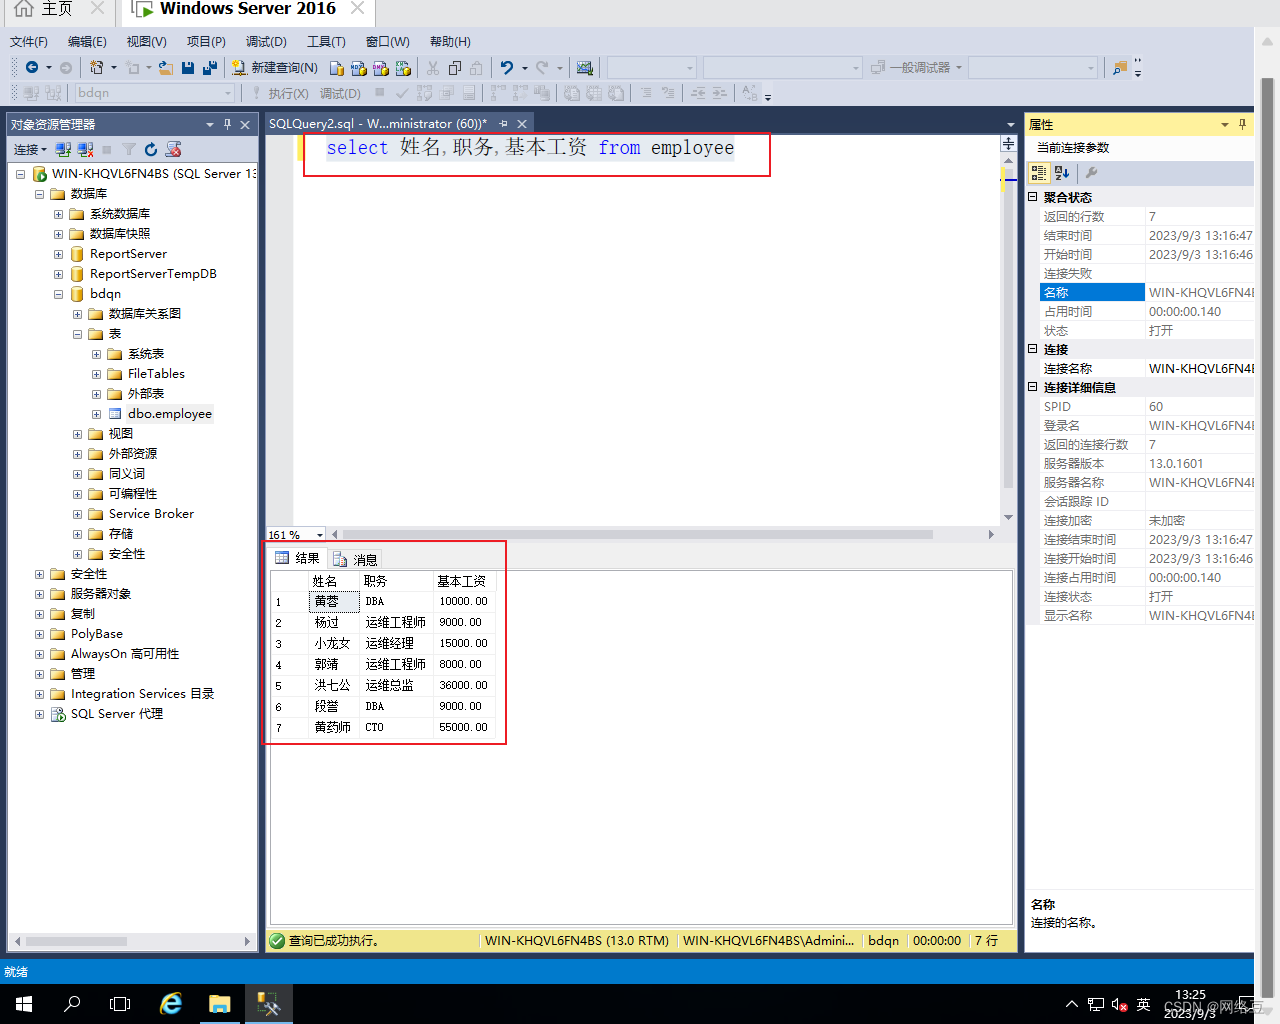Click the Copy icon in toolbar
The width and height of the screenshot is (1280, 1024).
pyautogui.click(x=455, y=68)
